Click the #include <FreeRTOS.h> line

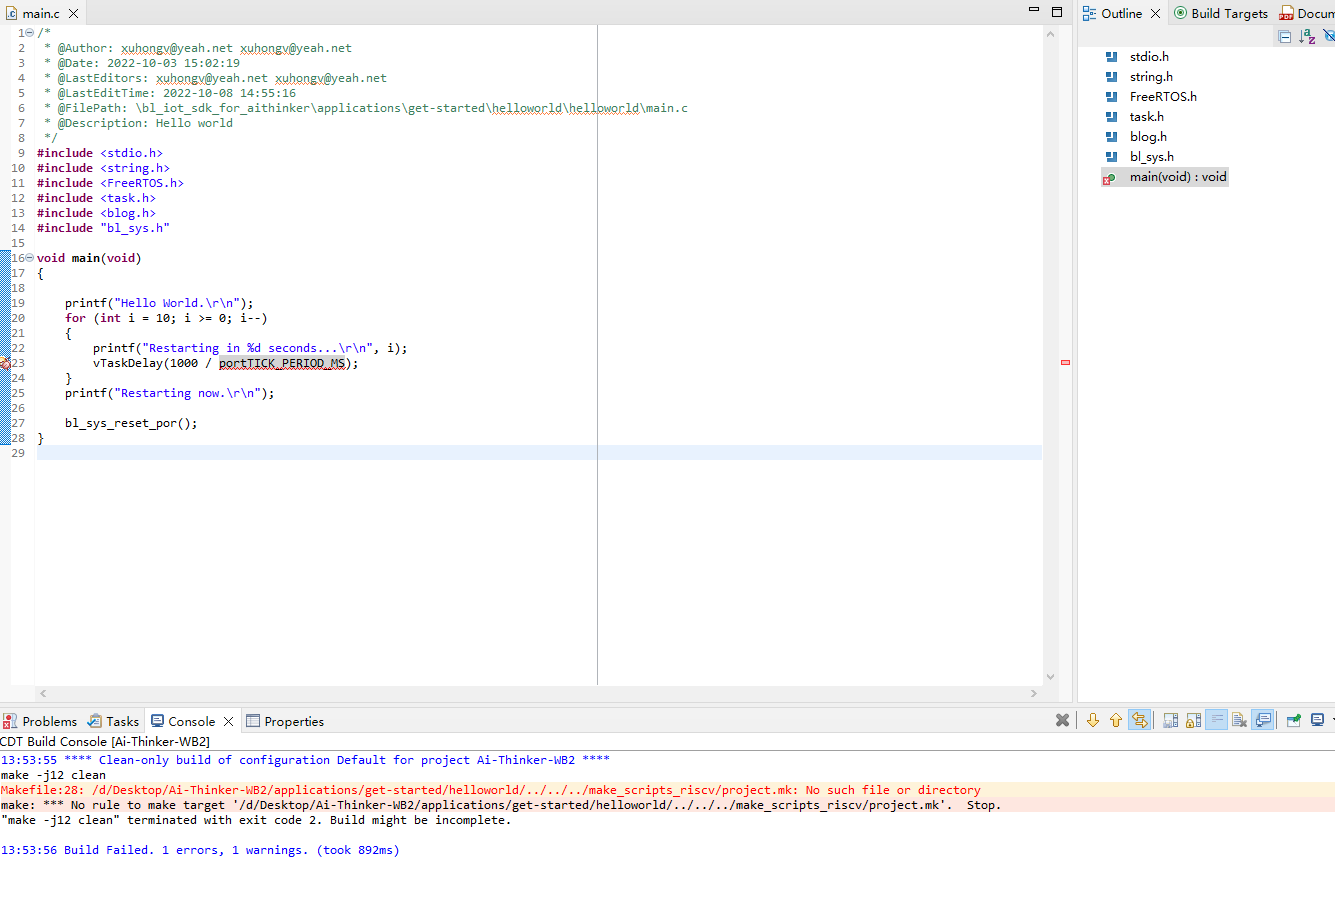pyautogui.click(x=110, y=183)
